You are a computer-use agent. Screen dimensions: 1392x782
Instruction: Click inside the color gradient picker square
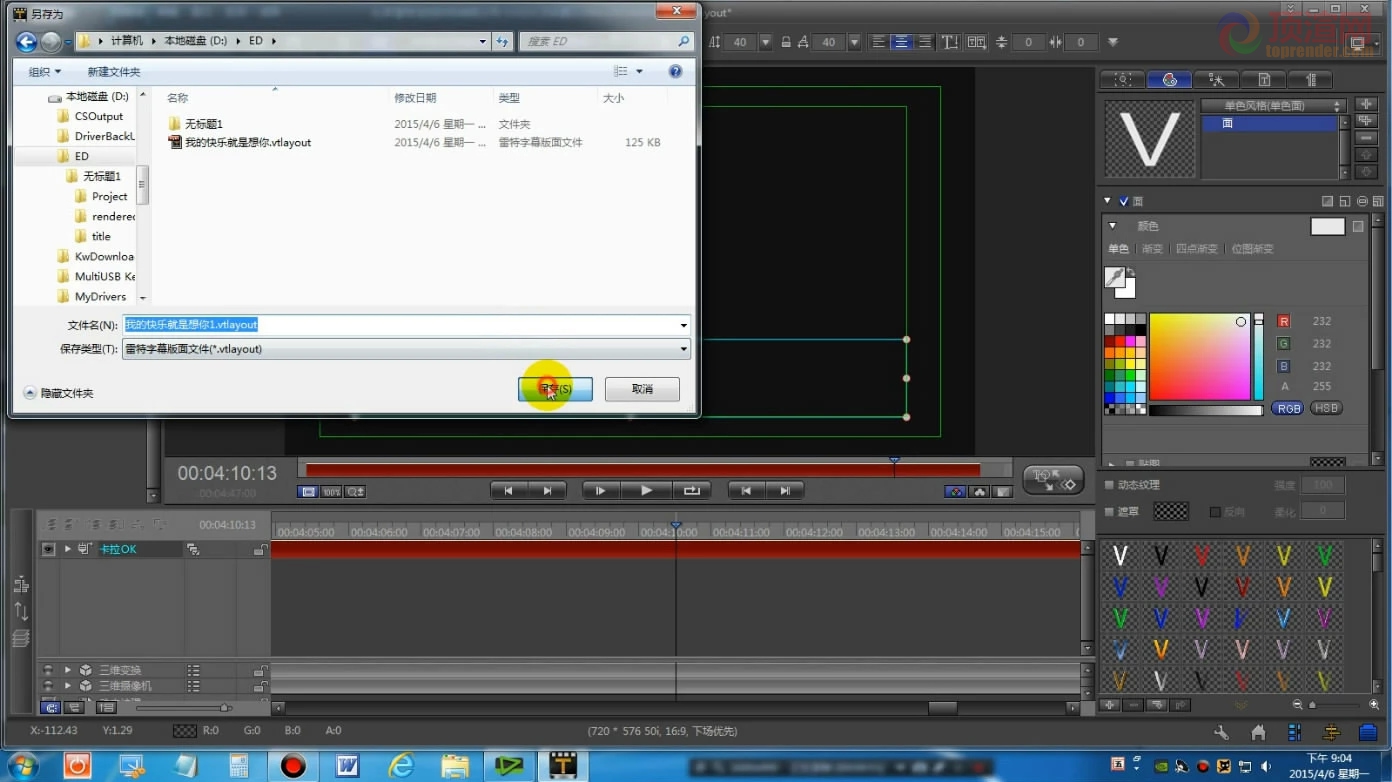click(x=1200, y=357)
